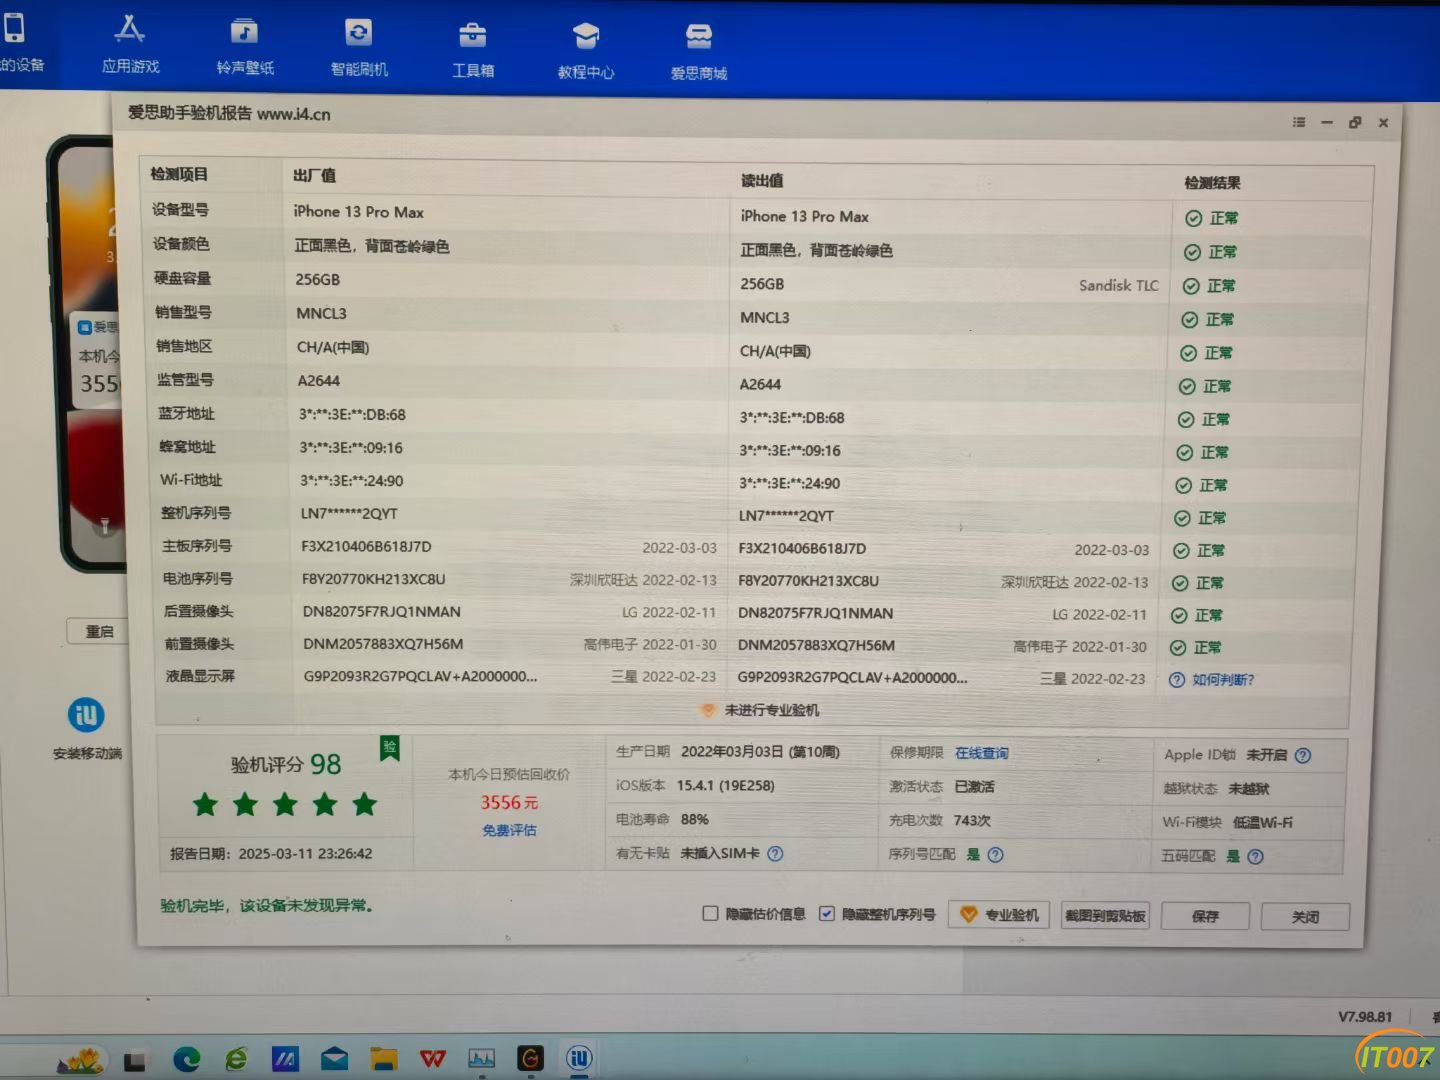
Task: Open 教程中心 tutorial center
Action: click(x=586, y=51)
